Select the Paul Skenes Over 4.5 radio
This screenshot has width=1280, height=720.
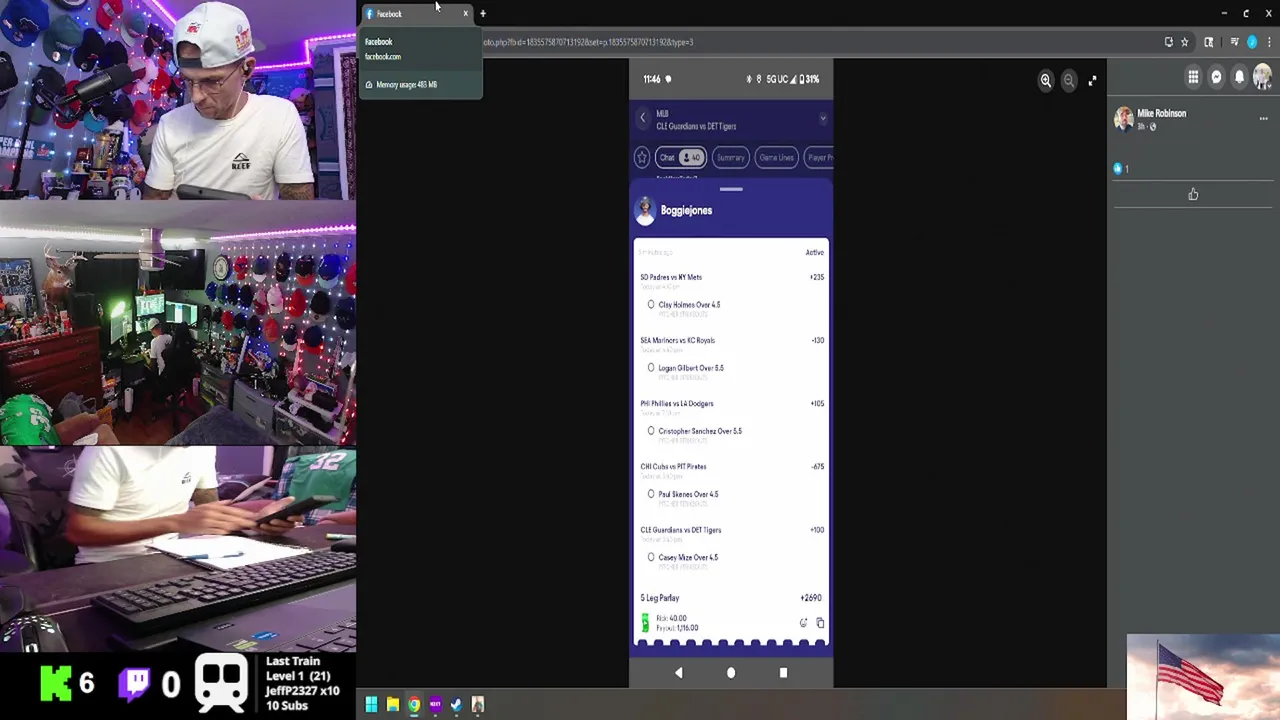[651, 494]
